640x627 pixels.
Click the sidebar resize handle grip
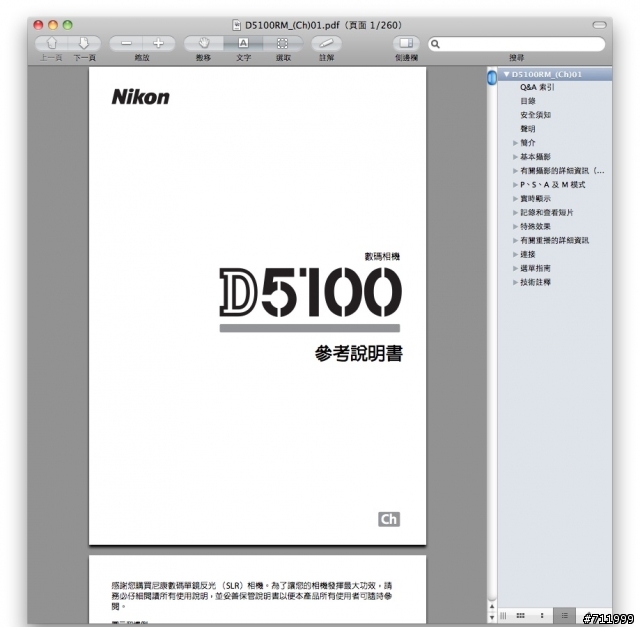[x=503, y=616]
